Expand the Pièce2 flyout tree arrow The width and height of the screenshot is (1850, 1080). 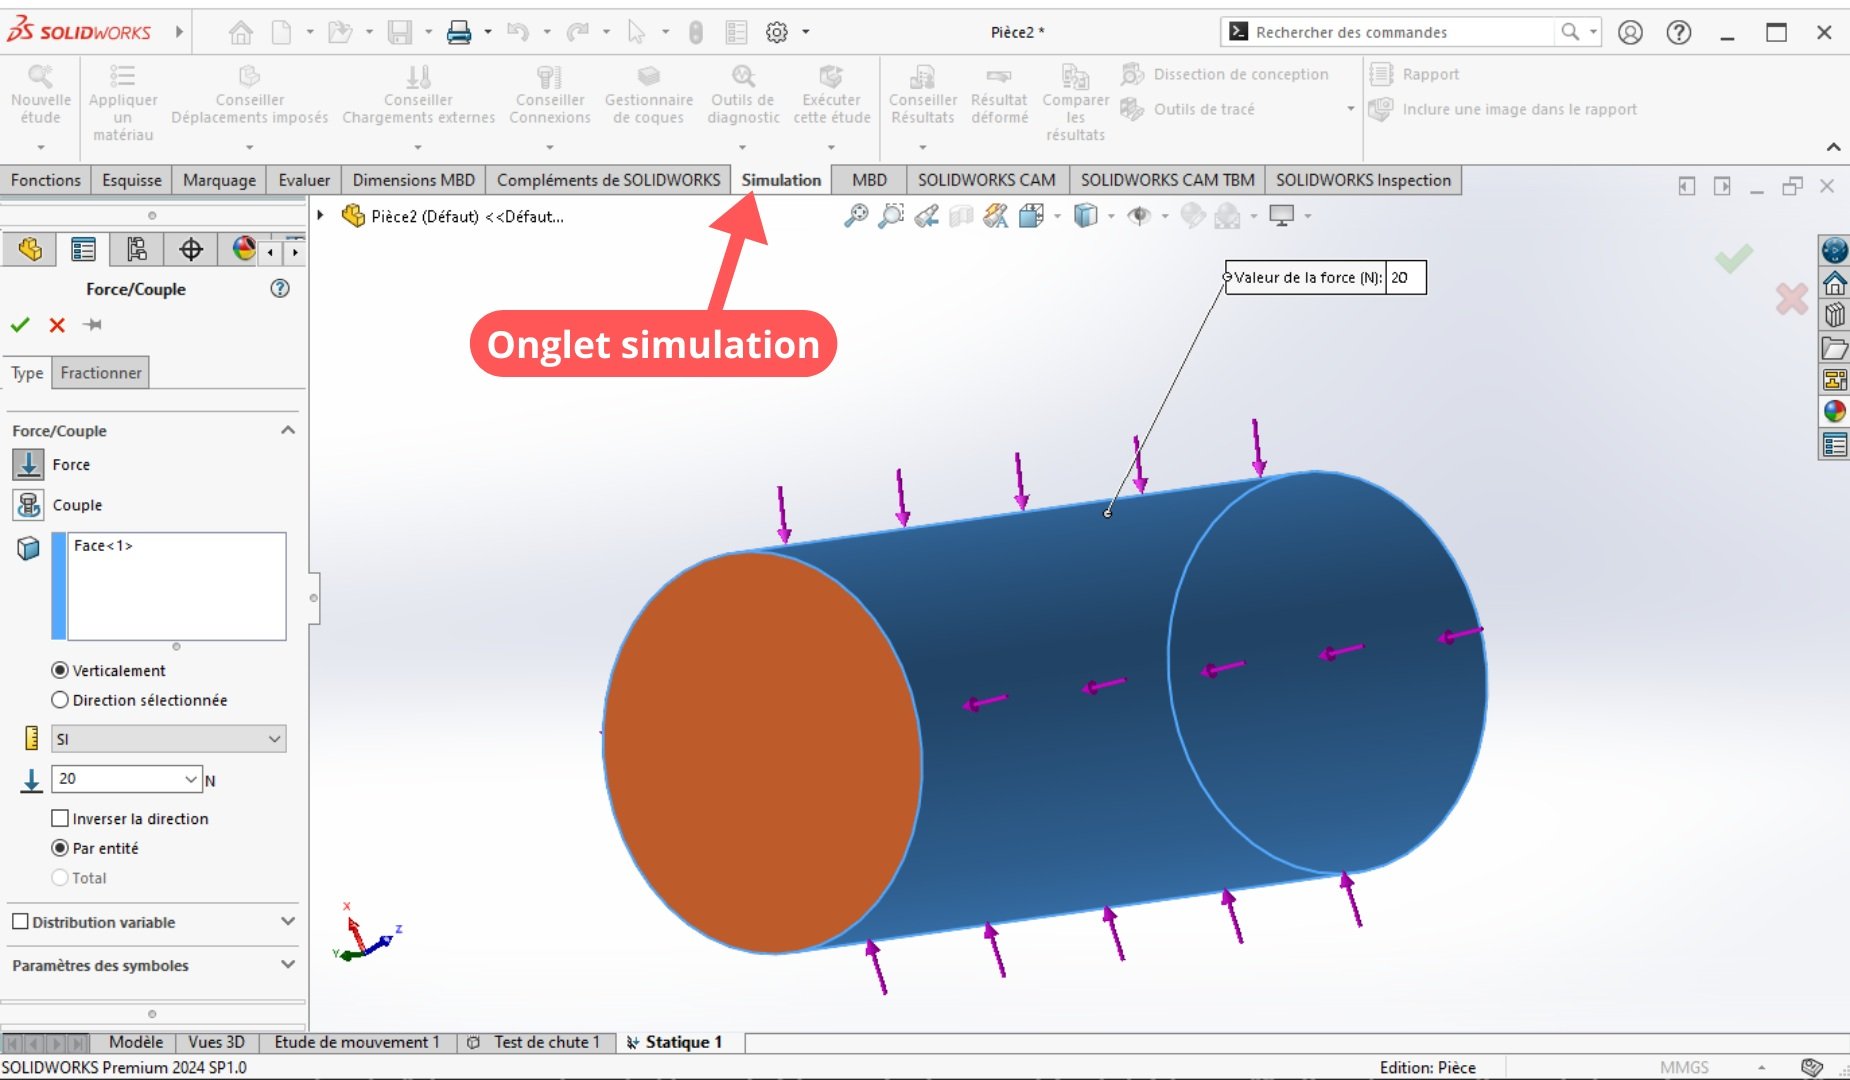(x=321, y=215)
